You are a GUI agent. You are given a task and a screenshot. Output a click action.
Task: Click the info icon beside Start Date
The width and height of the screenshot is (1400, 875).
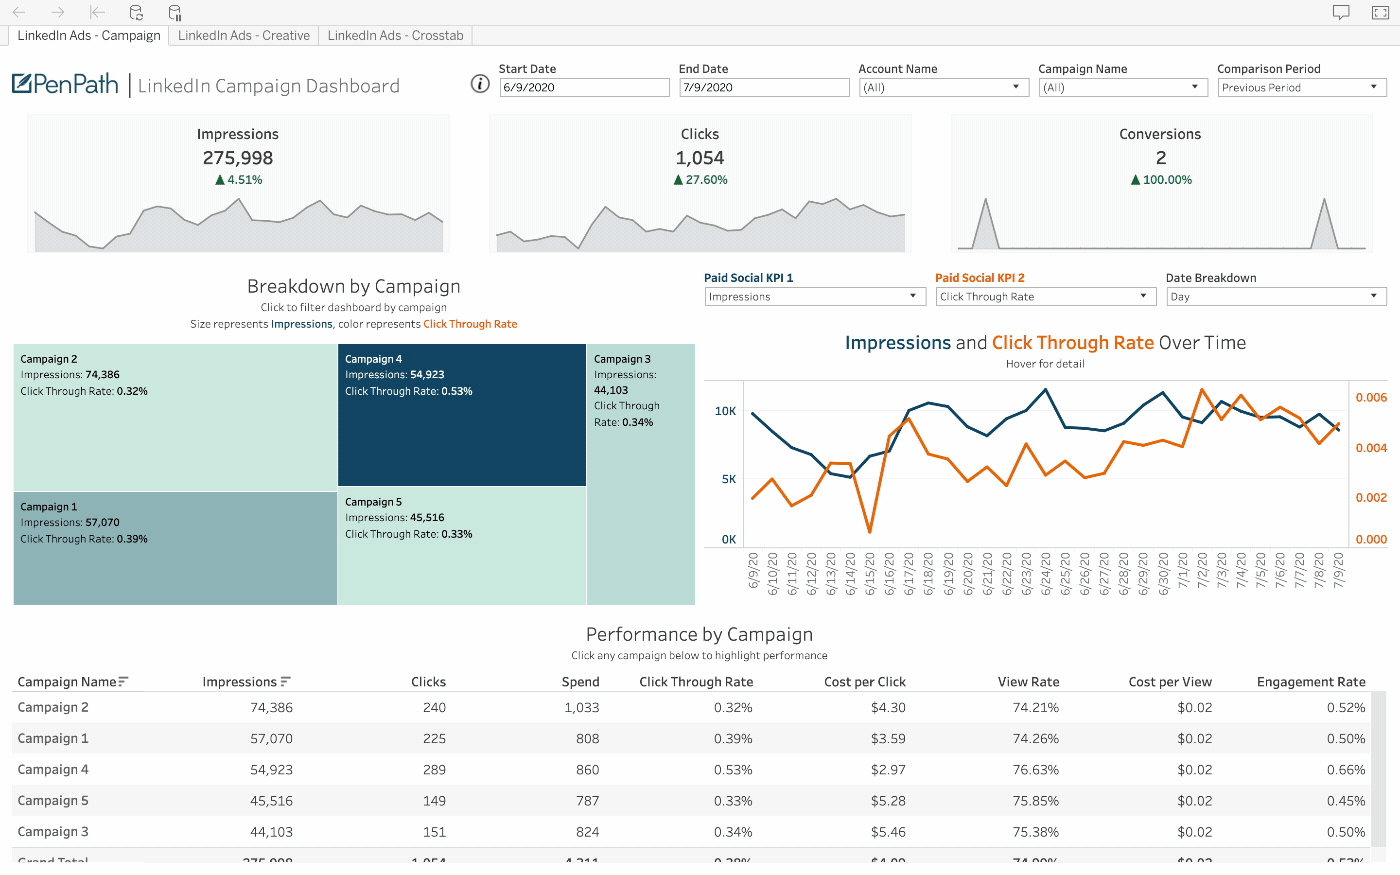tap(480, 83)
